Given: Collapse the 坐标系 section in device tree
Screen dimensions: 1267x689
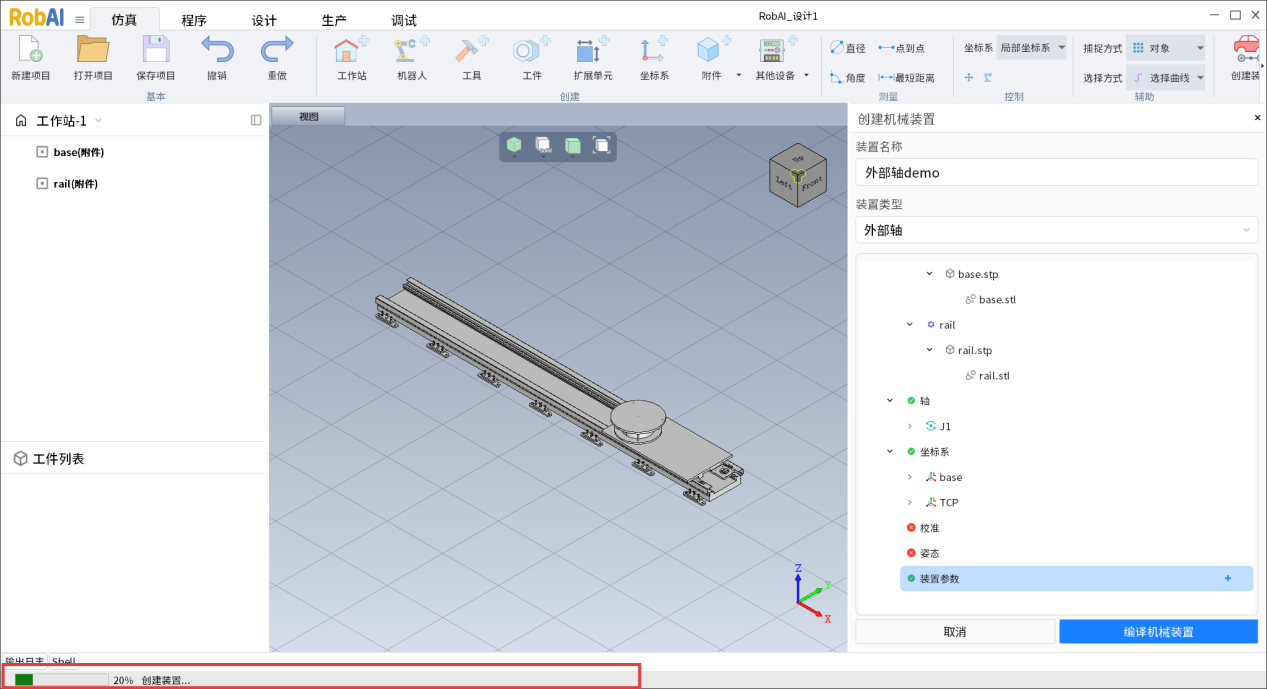Looking at the screenshot, I should 890,451.
